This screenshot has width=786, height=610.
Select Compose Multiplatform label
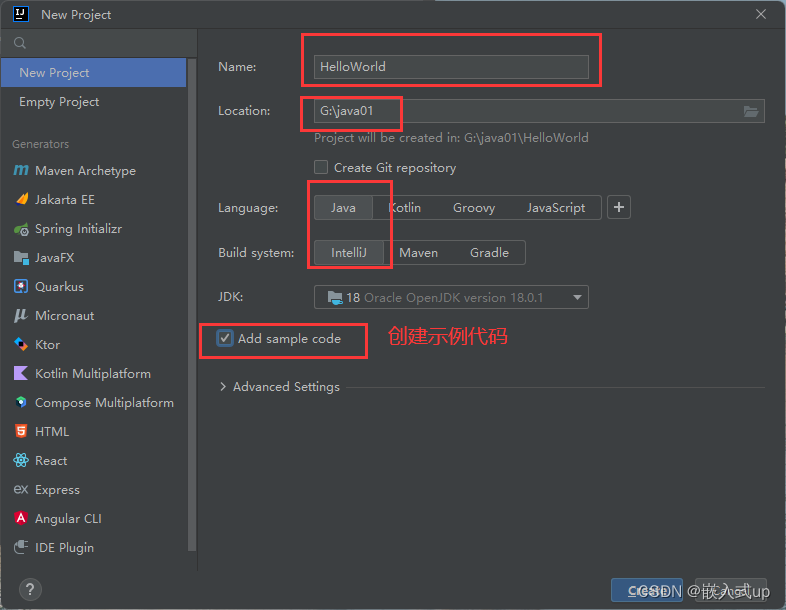pos(104,402)
